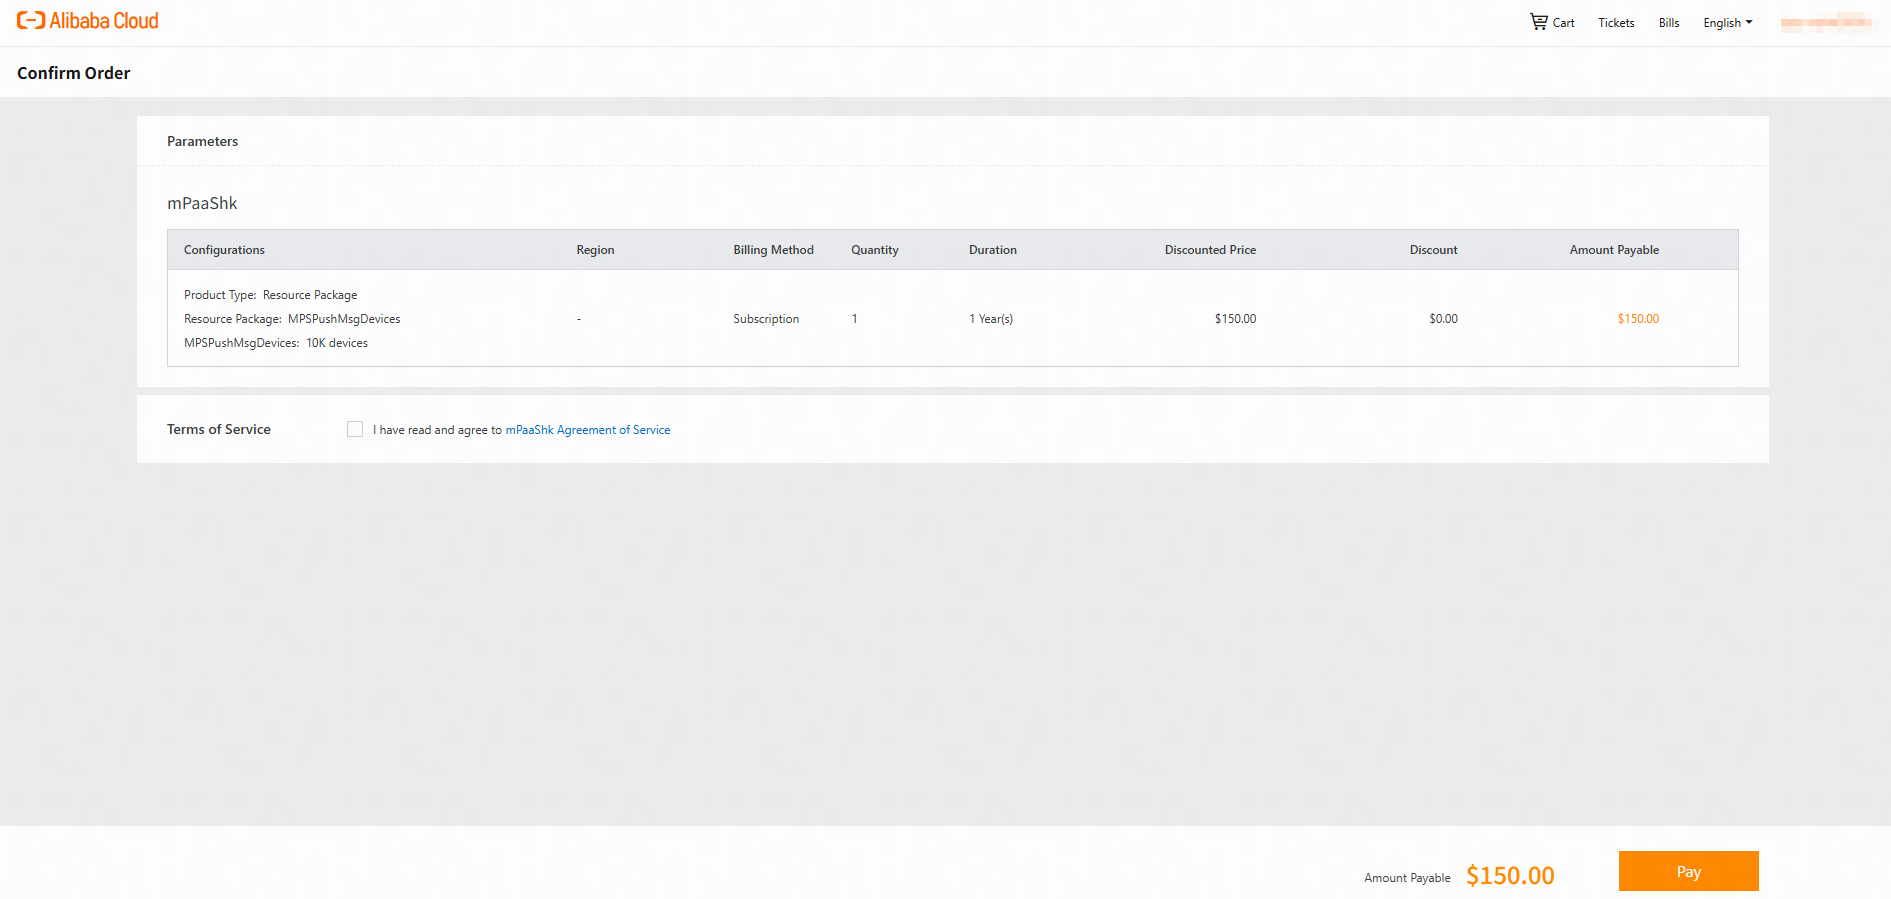Click the Terms of Service label

pos(219,429)
